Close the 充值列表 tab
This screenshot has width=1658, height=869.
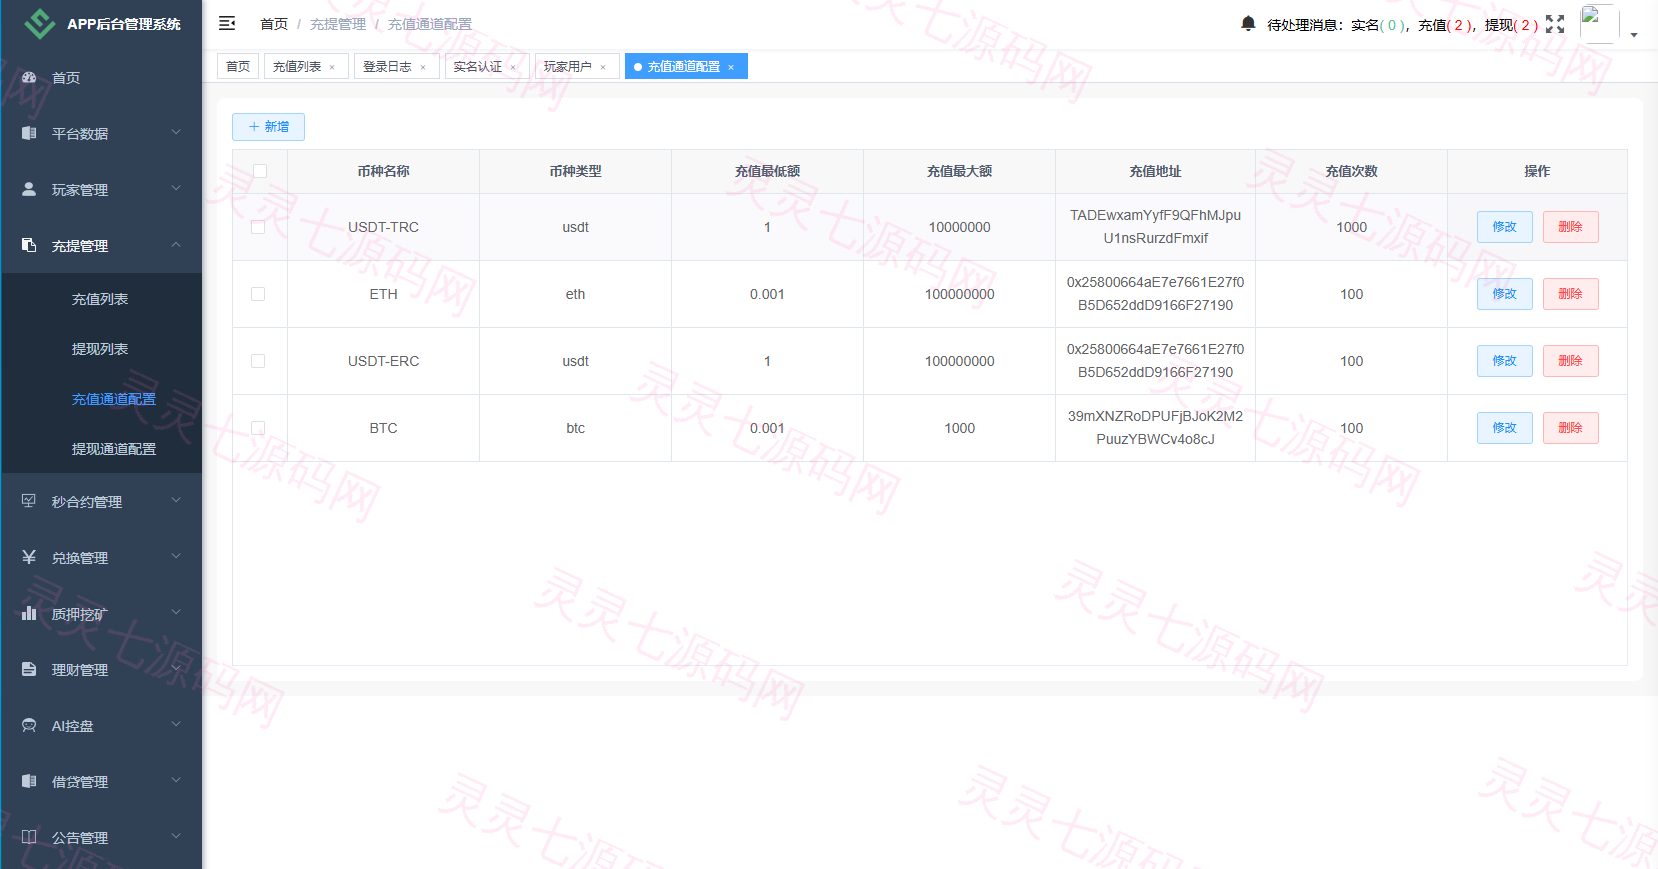point(332,67)
